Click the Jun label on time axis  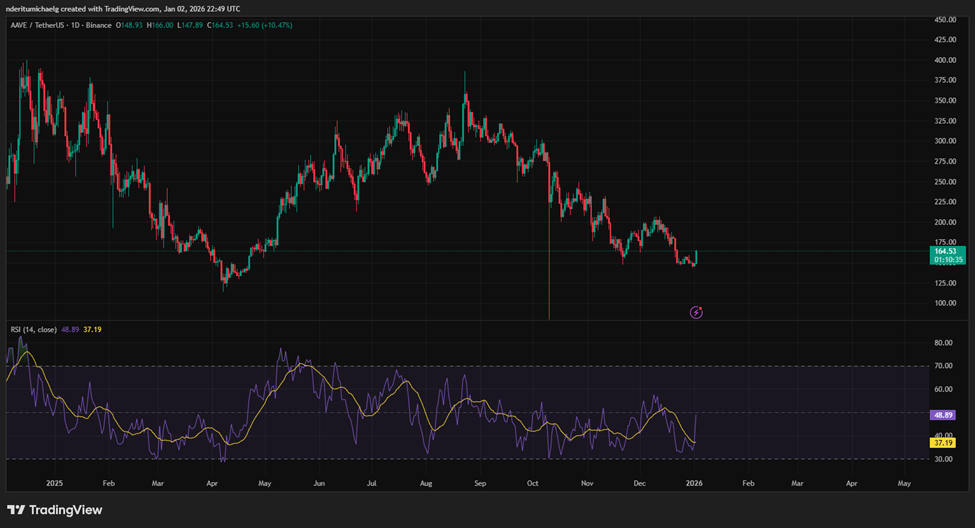319,481
